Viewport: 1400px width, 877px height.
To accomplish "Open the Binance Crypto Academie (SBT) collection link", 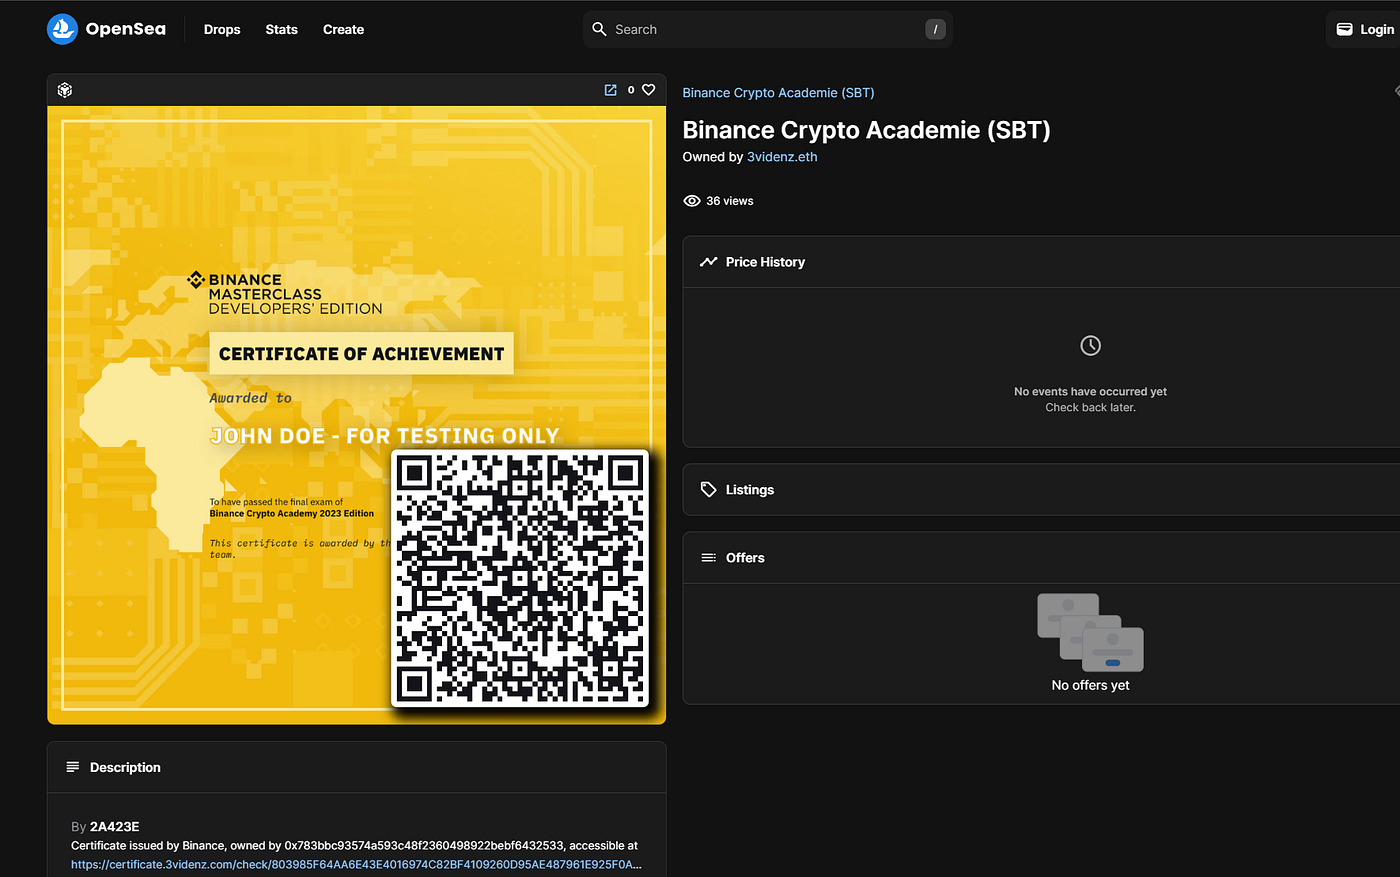I will [778, 92].
